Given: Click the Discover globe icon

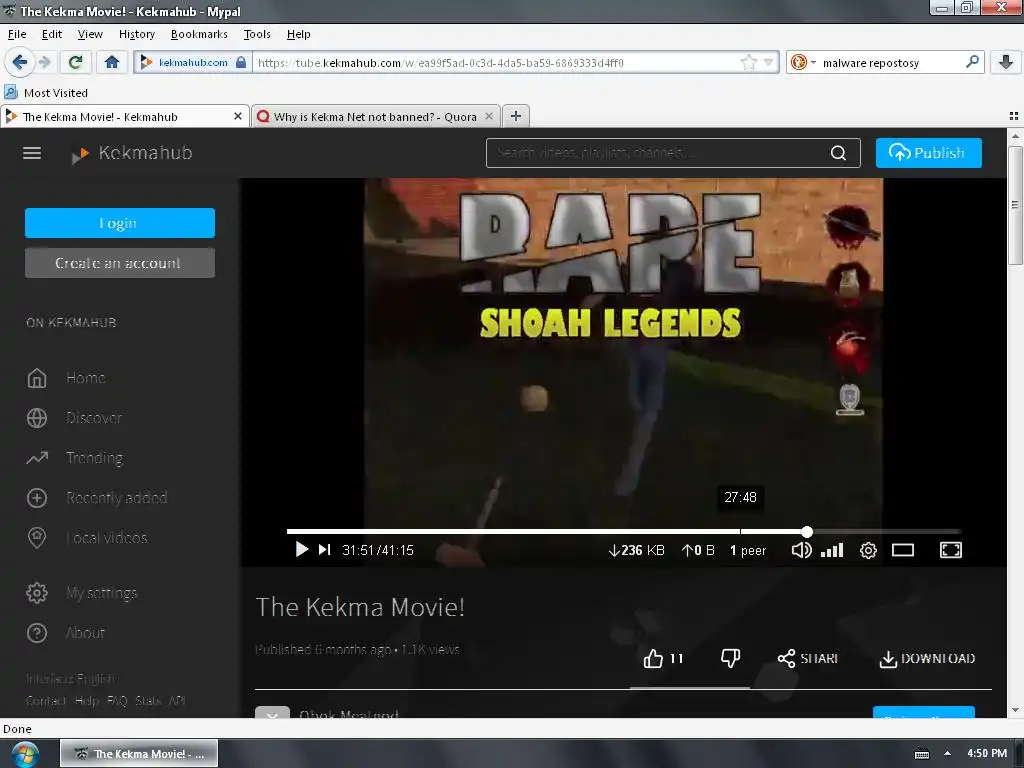Looking at the screenshot, I should [x=37, y=418].
